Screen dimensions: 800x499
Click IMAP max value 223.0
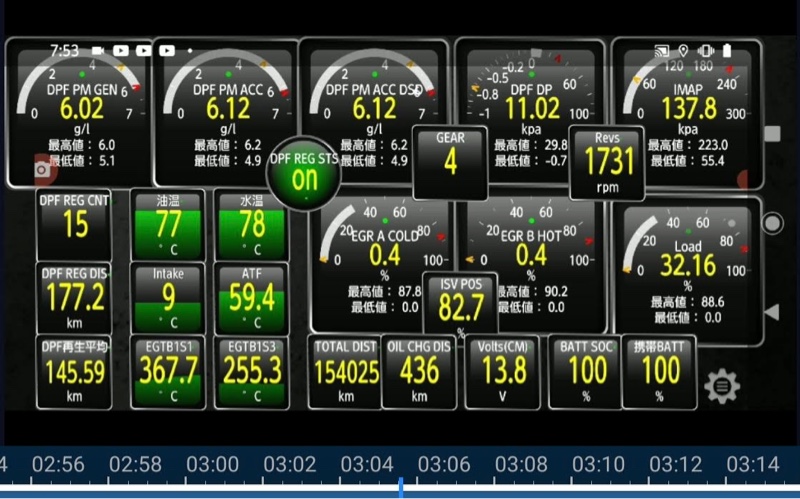click(713, 145)
